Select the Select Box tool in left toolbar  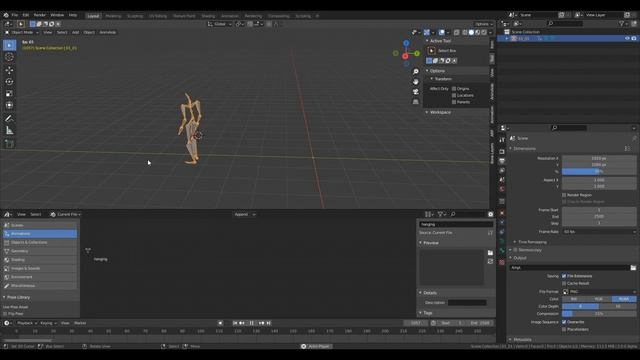point(9,45)
